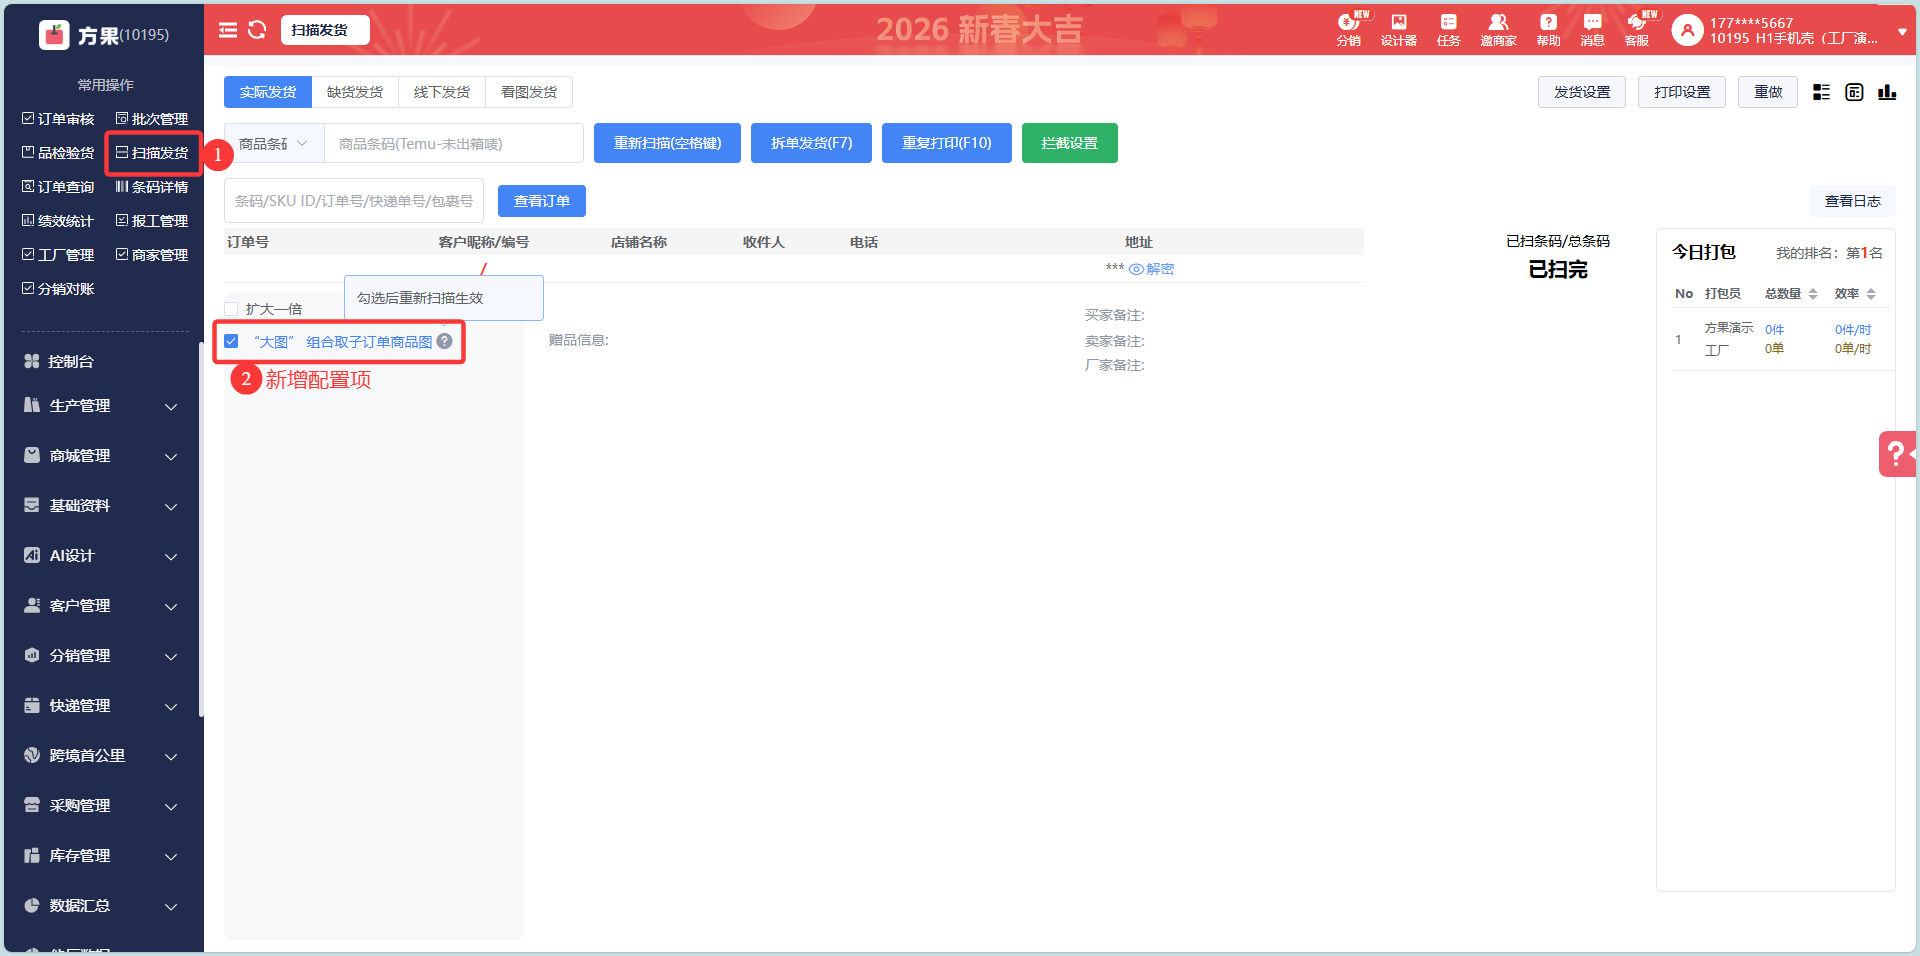1920x956 pixels.
Task: Open the 分销 icon in the header
Action: pyautogui.click(x=1349, y=30)
